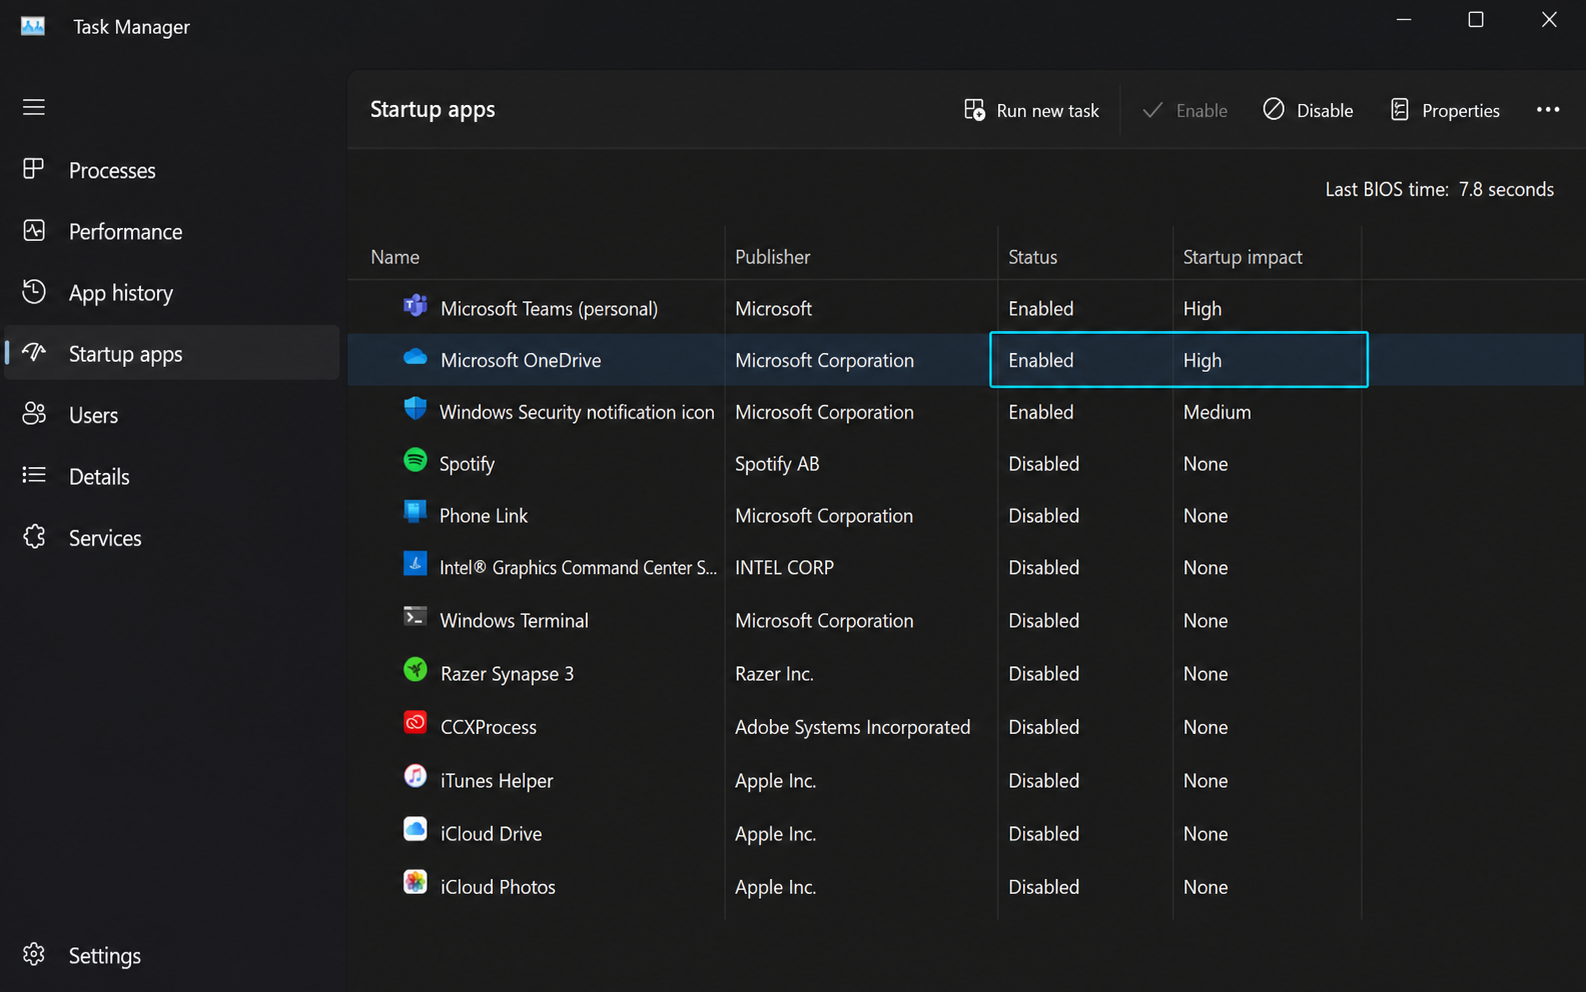Sort by the Name column header
Image resolution: width=1586 pixels, height=992 pixels.
coord(395,257)
